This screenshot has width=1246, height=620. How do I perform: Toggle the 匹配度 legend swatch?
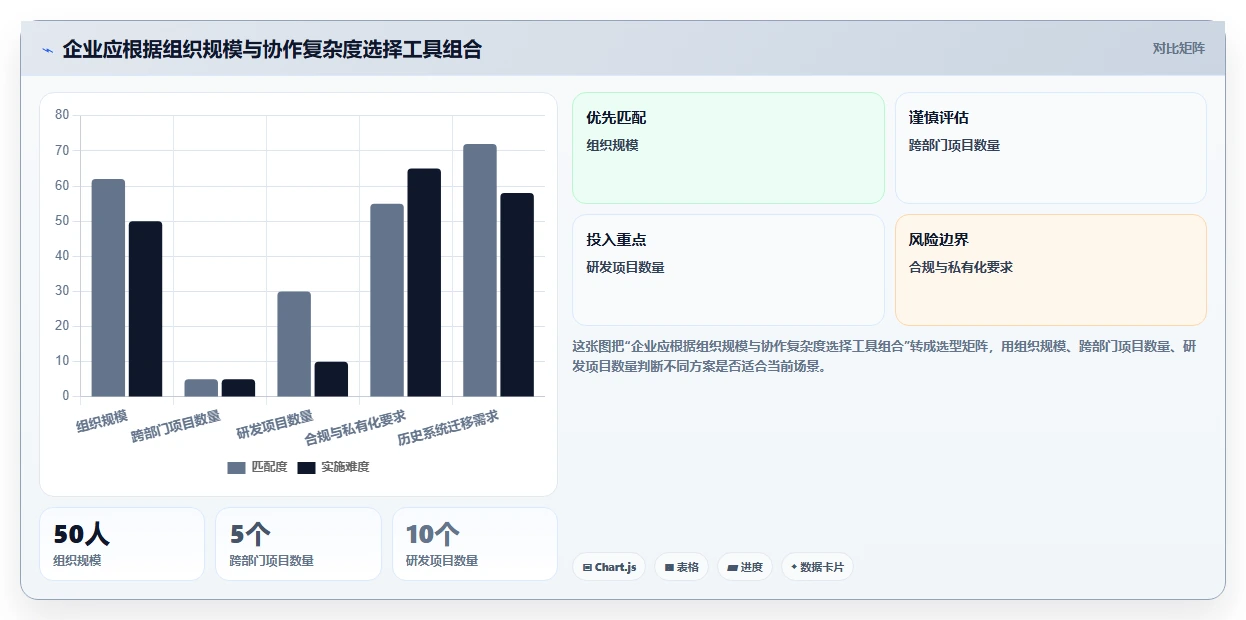[x=236, y=467]
